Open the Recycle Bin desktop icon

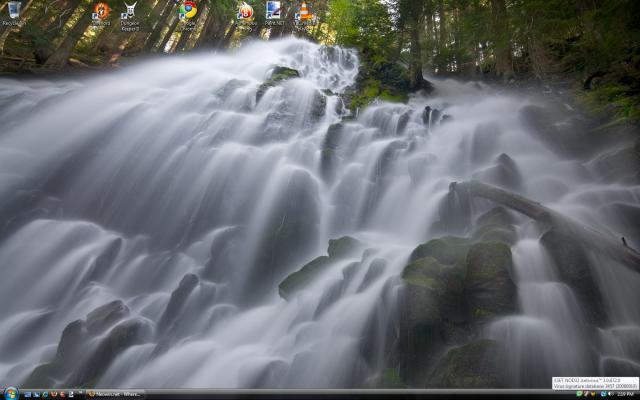pos(14,14)
